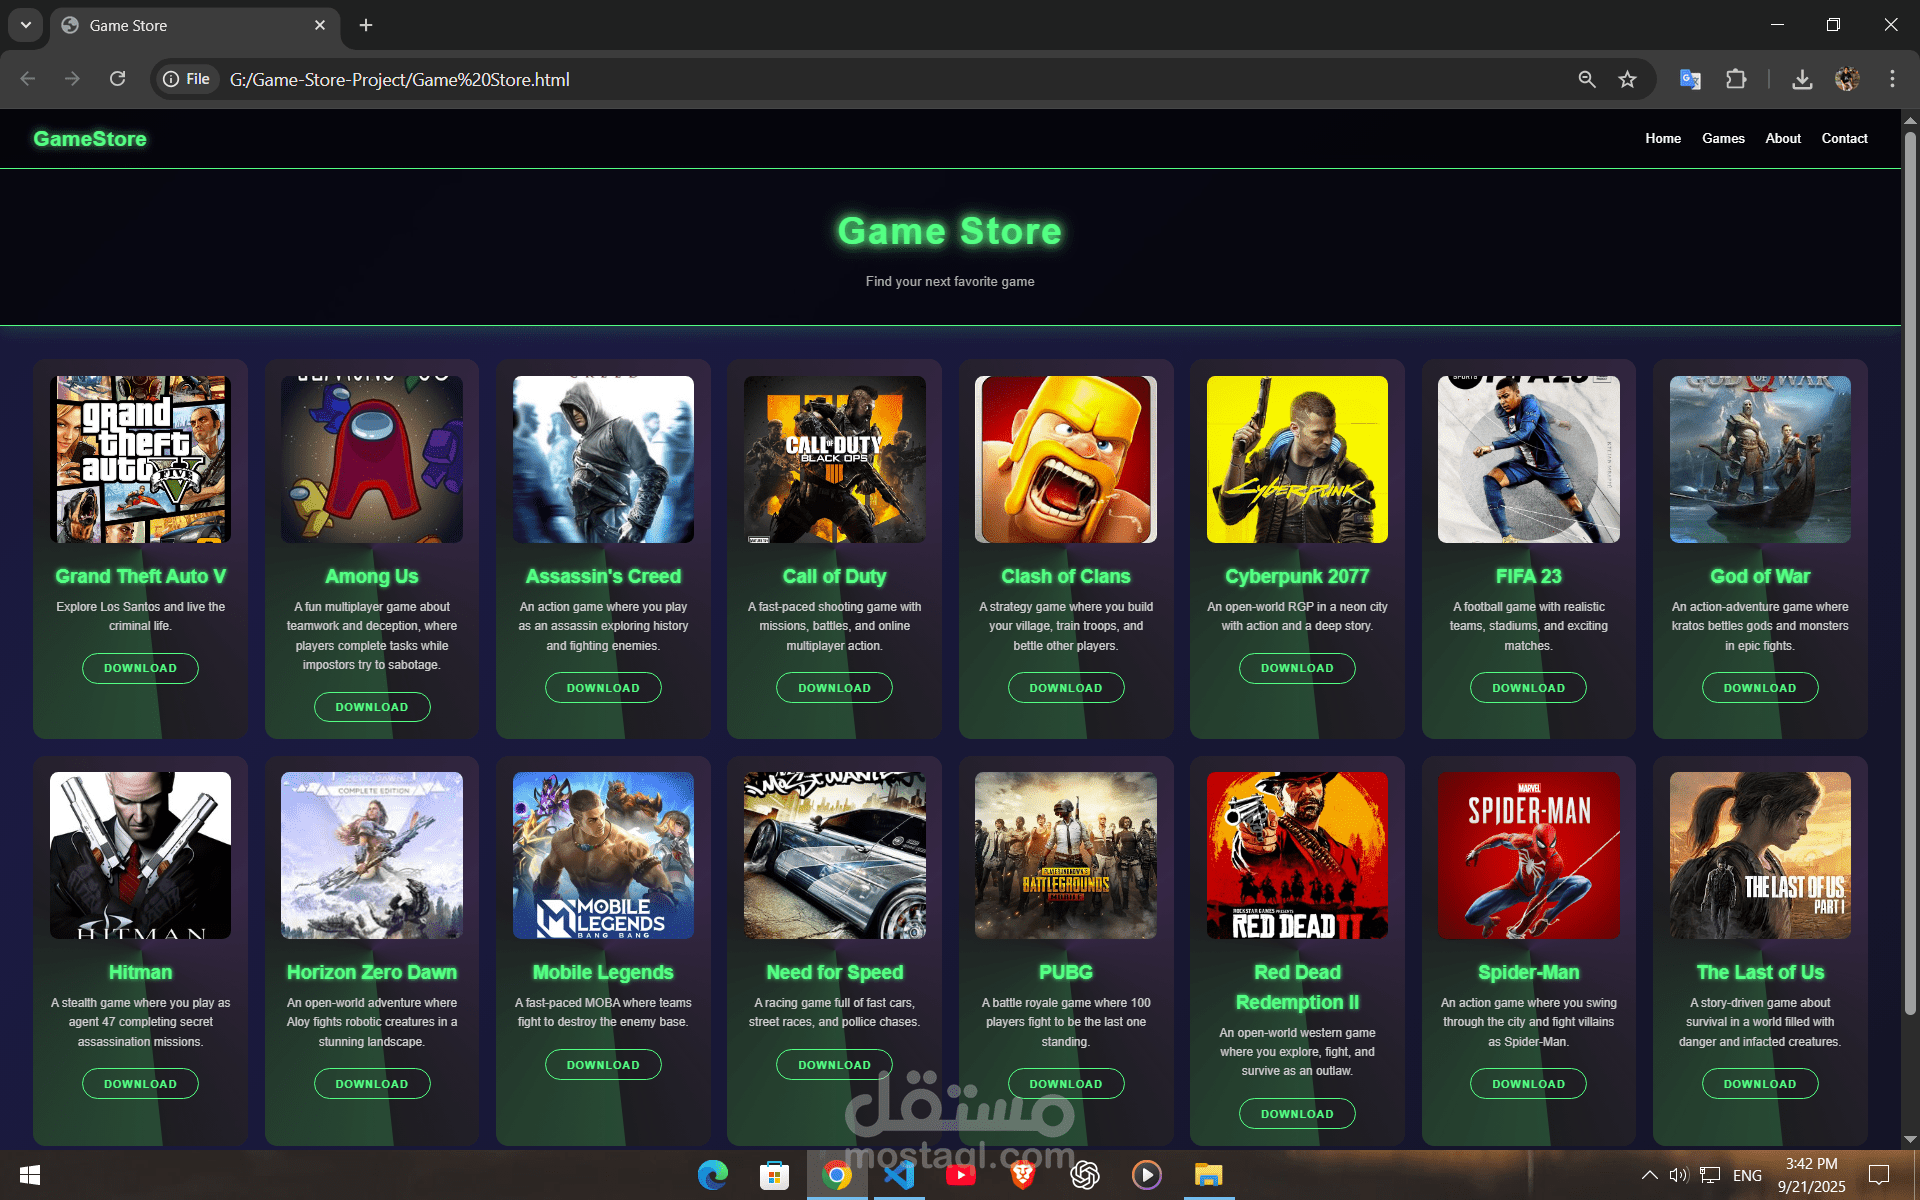Open the notifications center icon
The height and width of the screenshot is (1200, 1920).
click(1879, 1175)
